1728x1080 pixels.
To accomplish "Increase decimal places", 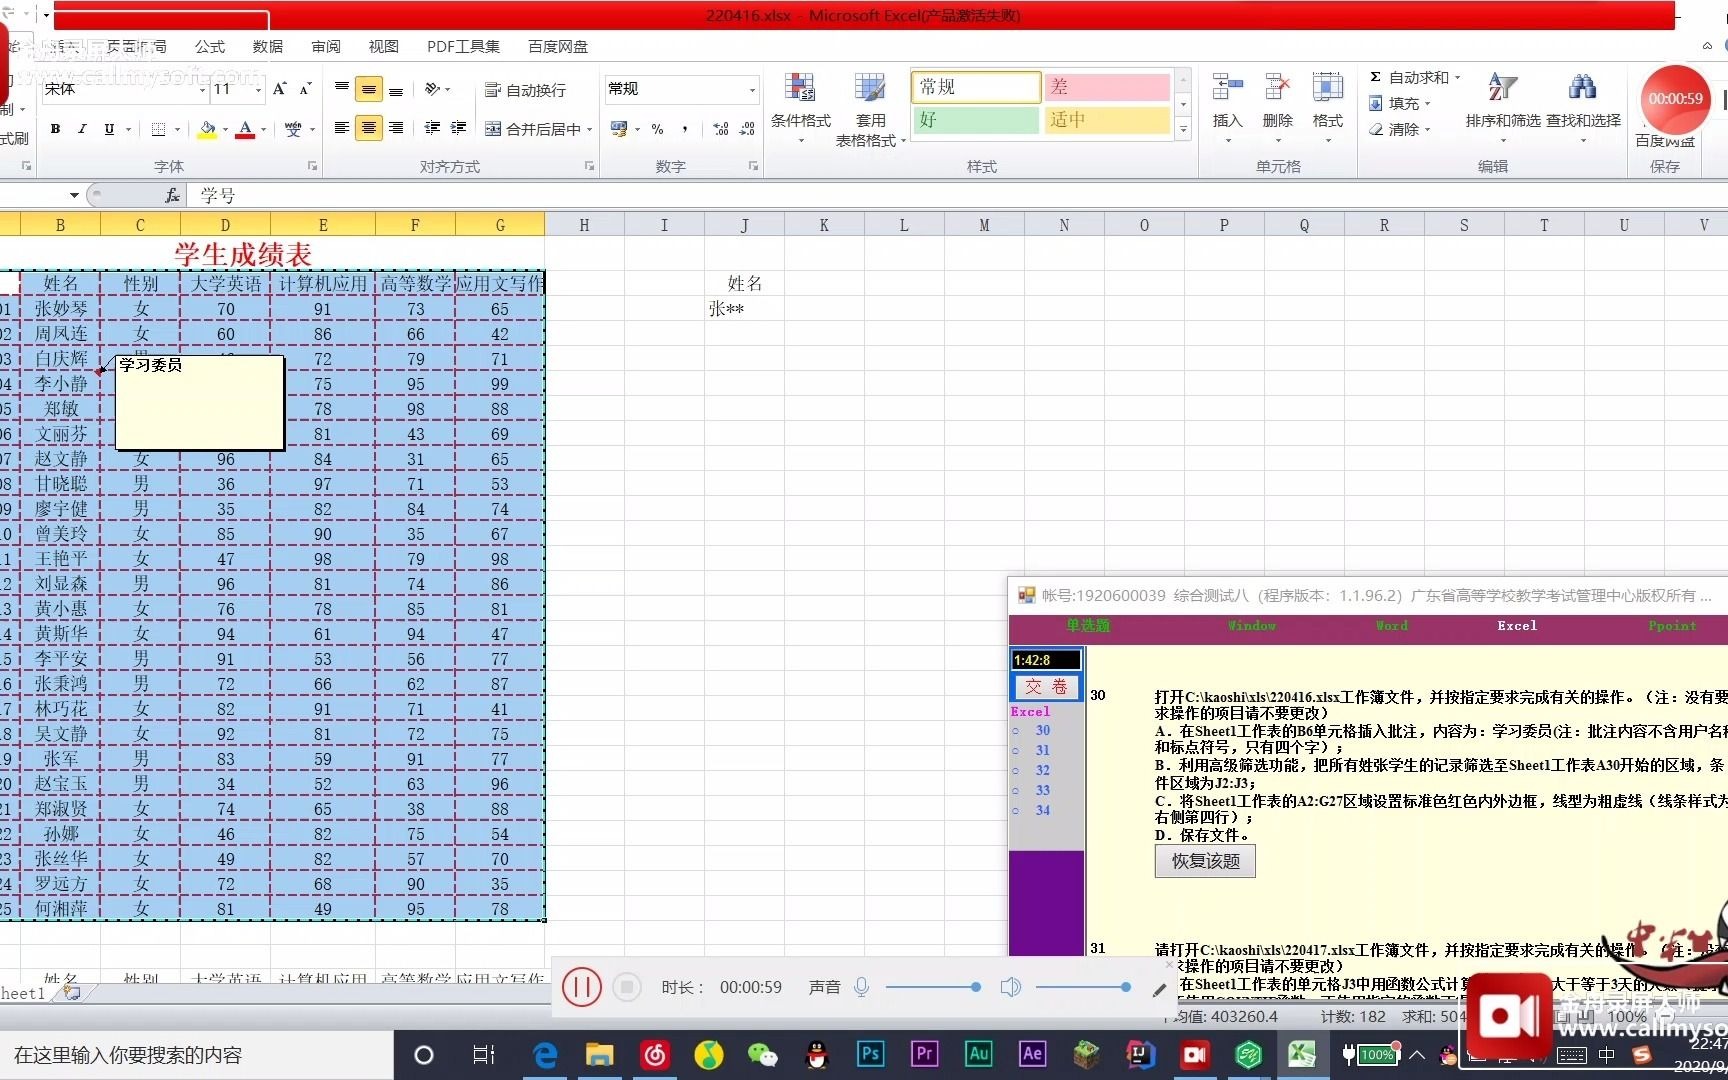I will 721,129.
